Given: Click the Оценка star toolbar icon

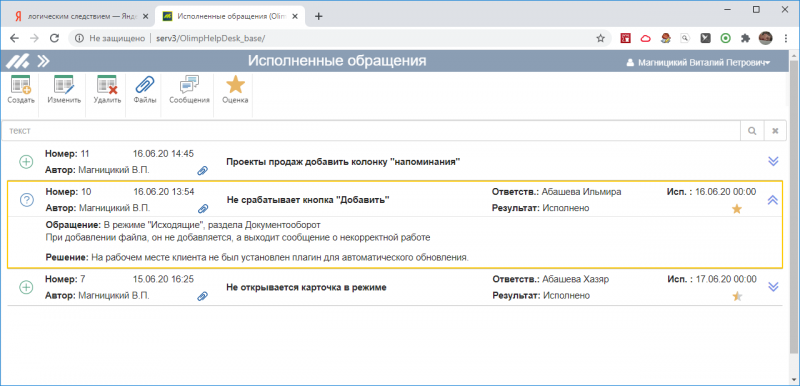Looking at the screenshot, I should (235, 84).
